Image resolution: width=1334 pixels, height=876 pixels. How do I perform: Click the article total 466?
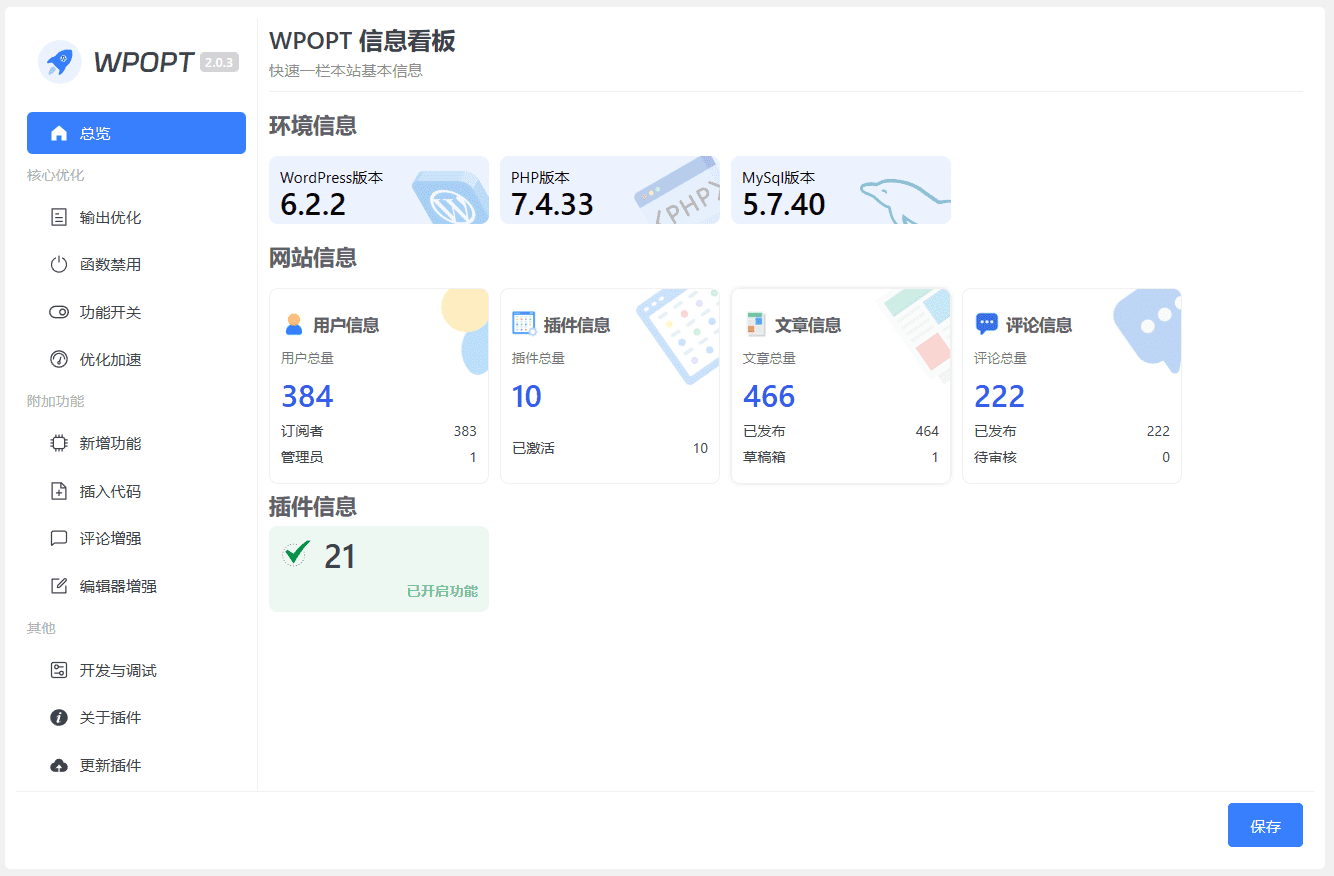tap(769, 396)
